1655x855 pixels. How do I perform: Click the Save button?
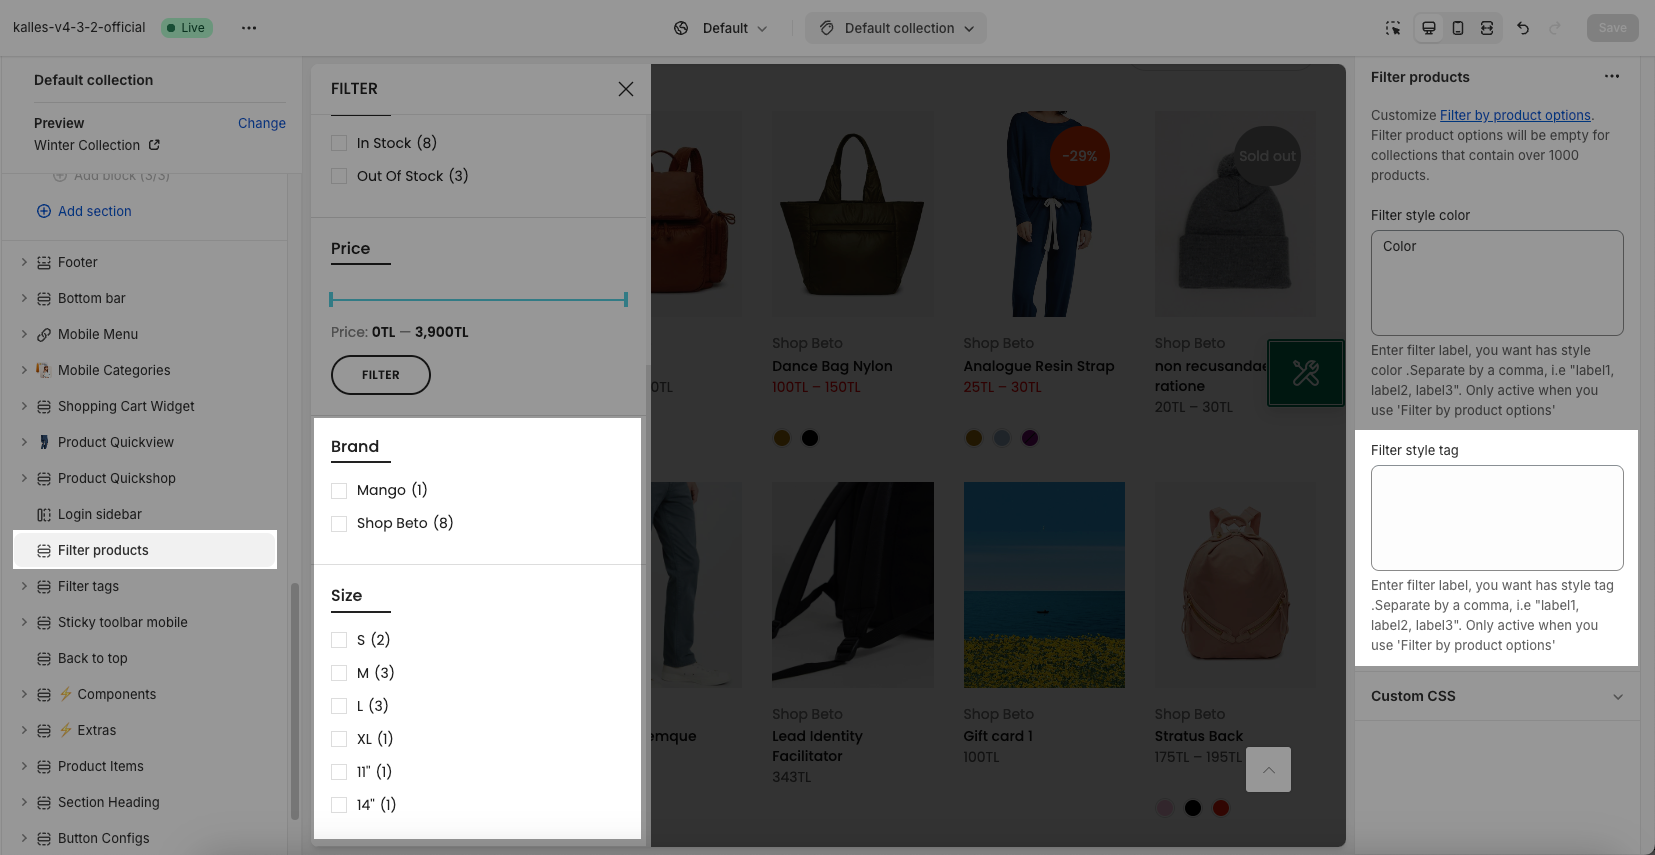[1612, 28]
